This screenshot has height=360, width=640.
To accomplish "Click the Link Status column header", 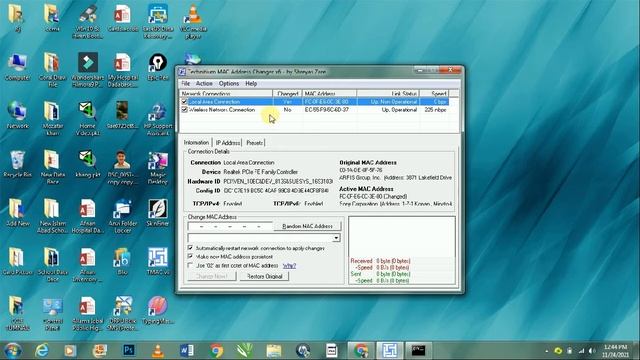I will [388, 93].
